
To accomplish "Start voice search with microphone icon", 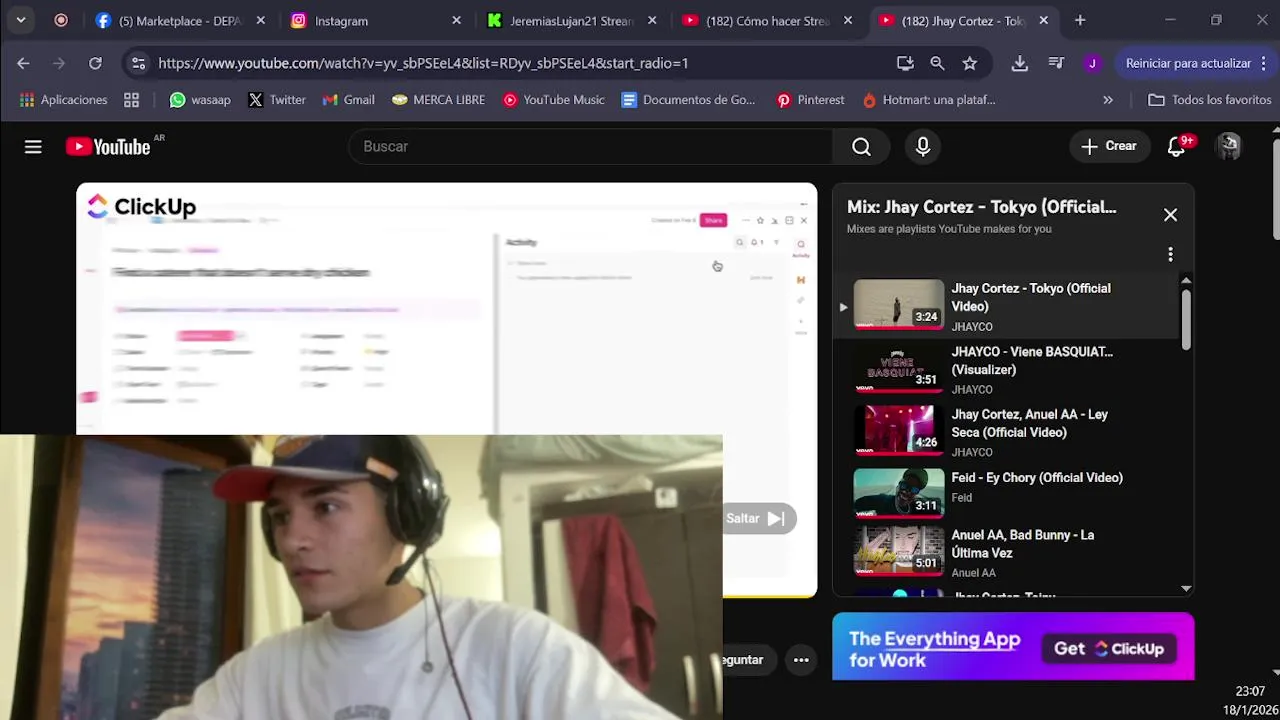I will click(923, 147).
